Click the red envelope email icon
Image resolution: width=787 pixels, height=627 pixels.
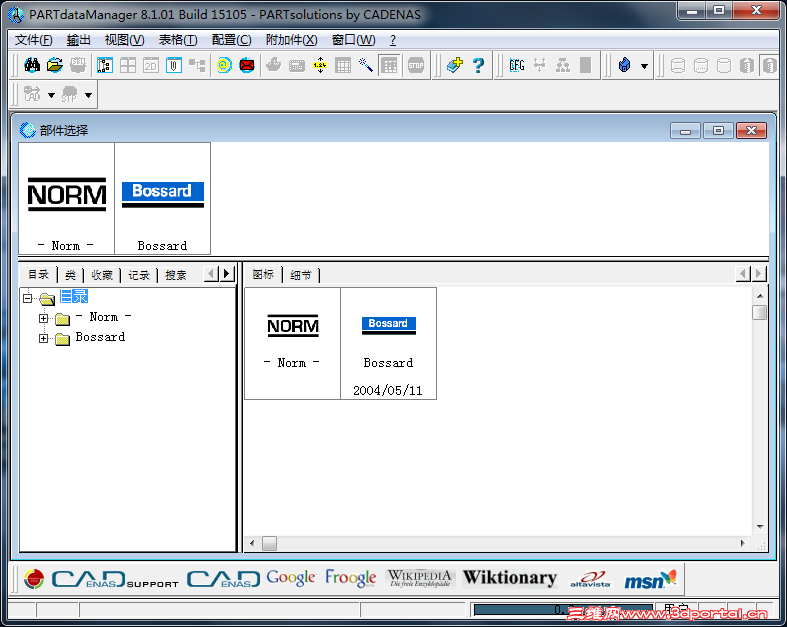pos(247,65)
